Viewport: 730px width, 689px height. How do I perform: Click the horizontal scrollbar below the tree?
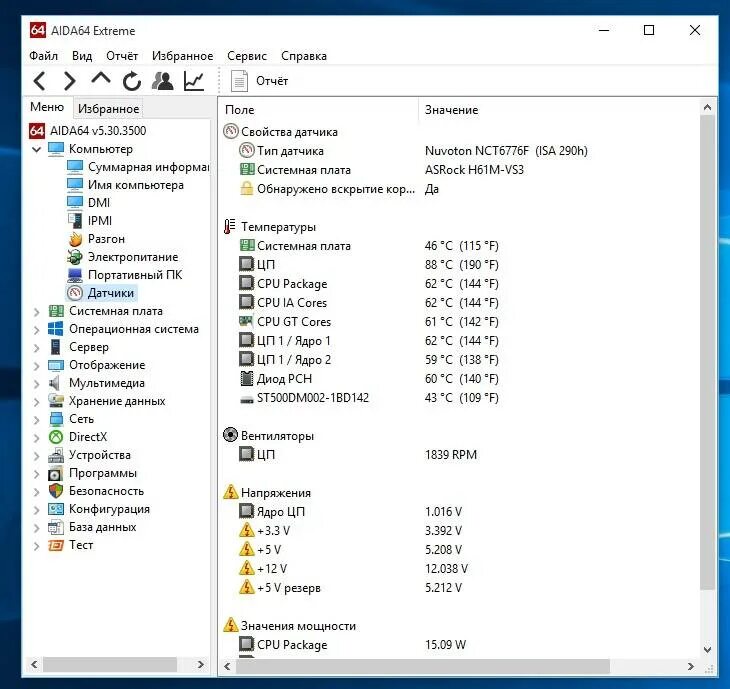(x=110, y=665)
